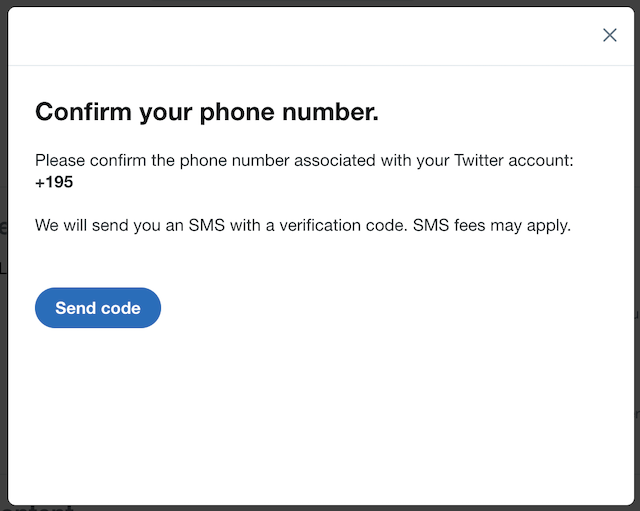The image size is (640, 511).
Task: Click the 'SMS fees may apply' text
Action: pos(492,225)
